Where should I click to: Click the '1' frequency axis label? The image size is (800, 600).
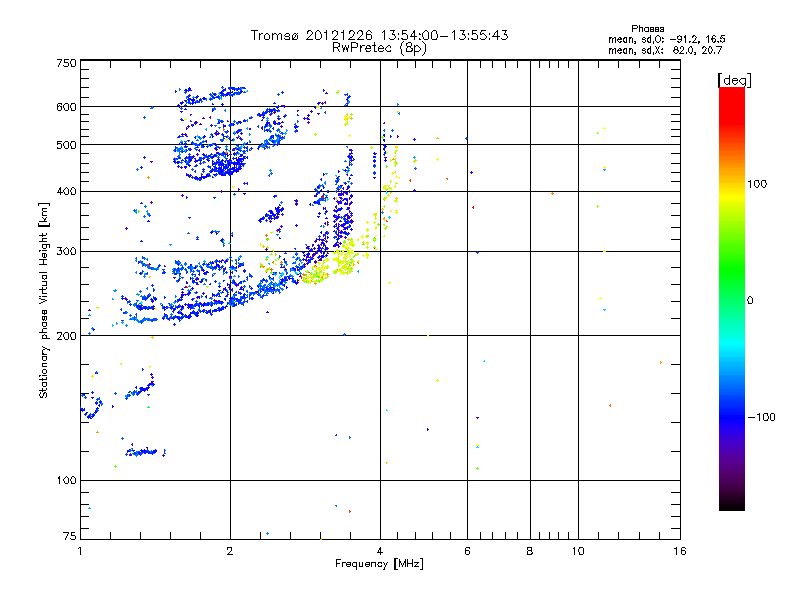pyautogui.click(x=80, y=551)
